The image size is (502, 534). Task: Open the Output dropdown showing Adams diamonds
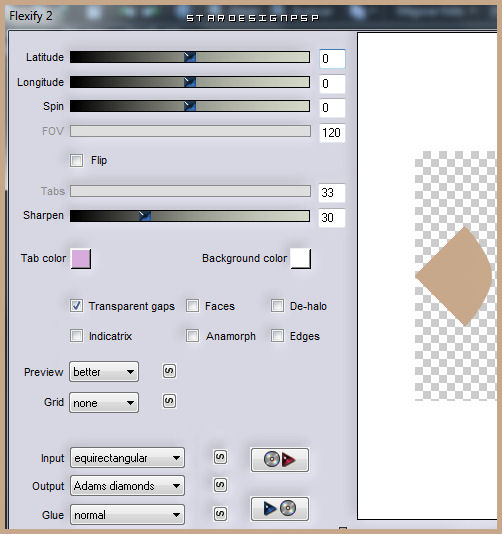(x=127, y=486)
